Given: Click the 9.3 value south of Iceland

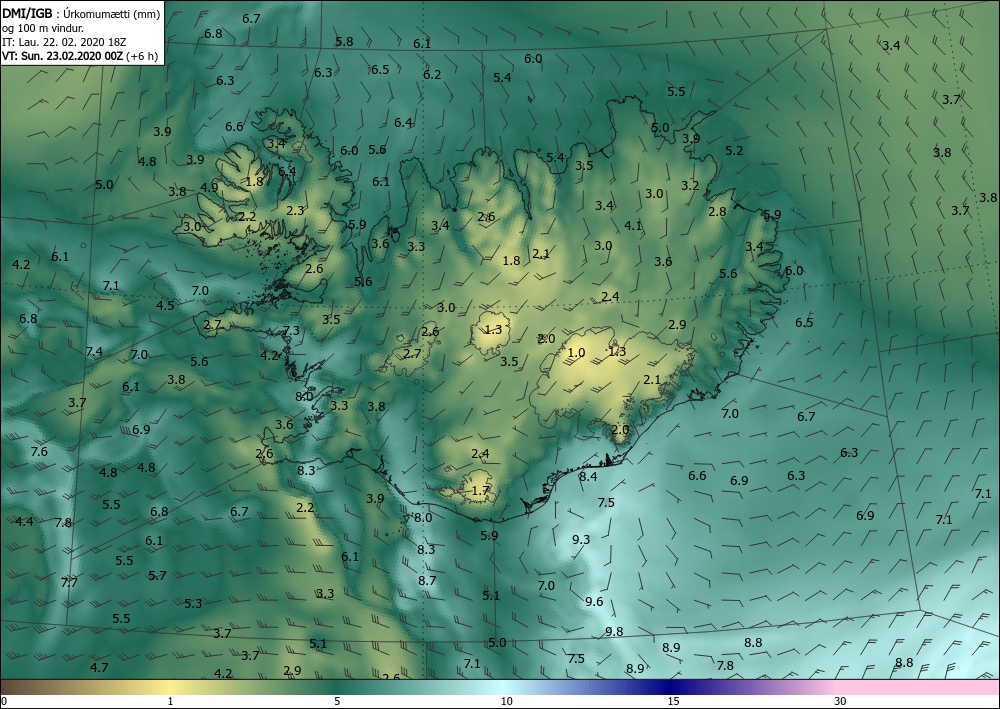Looking at the screenshot, I should [x=581, y=539].
